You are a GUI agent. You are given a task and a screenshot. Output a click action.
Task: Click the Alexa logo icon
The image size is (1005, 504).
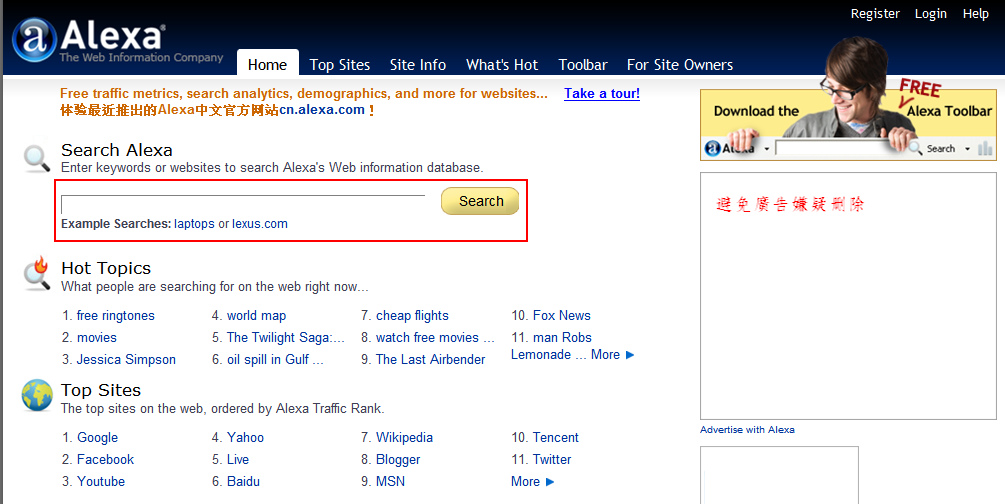pos(34,39)
